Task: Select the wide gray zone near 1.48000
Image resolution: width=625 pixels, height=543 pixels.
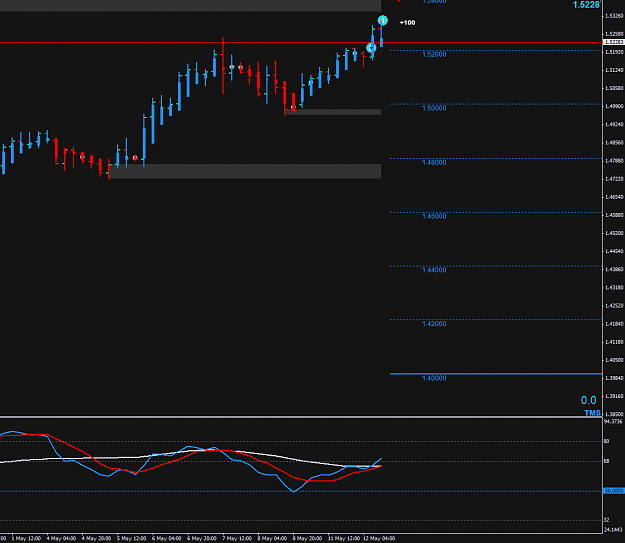Action: pyautogui.click(x=245, y=171)
